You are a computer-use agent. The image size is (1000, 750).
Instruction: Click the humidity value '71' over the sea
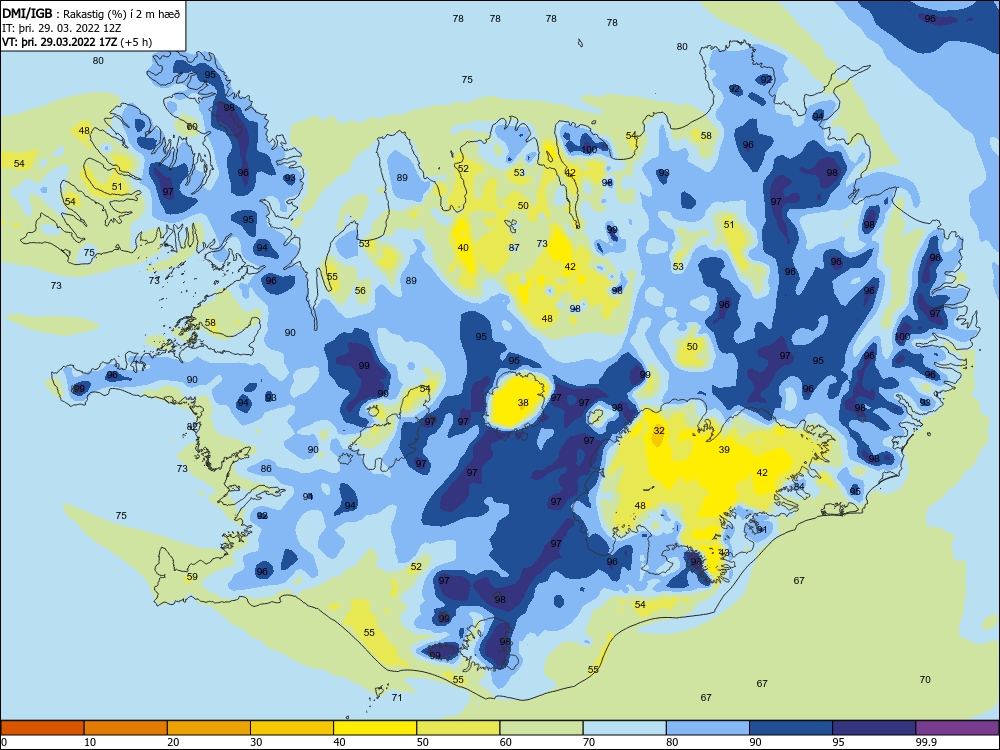(x=397, y=698)
